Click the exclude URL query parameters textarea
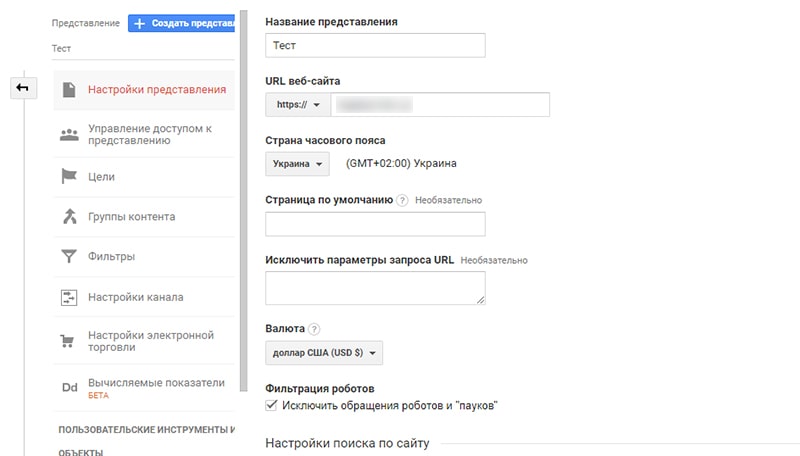This screenshot has height=456, width=800. click(375, 288)
